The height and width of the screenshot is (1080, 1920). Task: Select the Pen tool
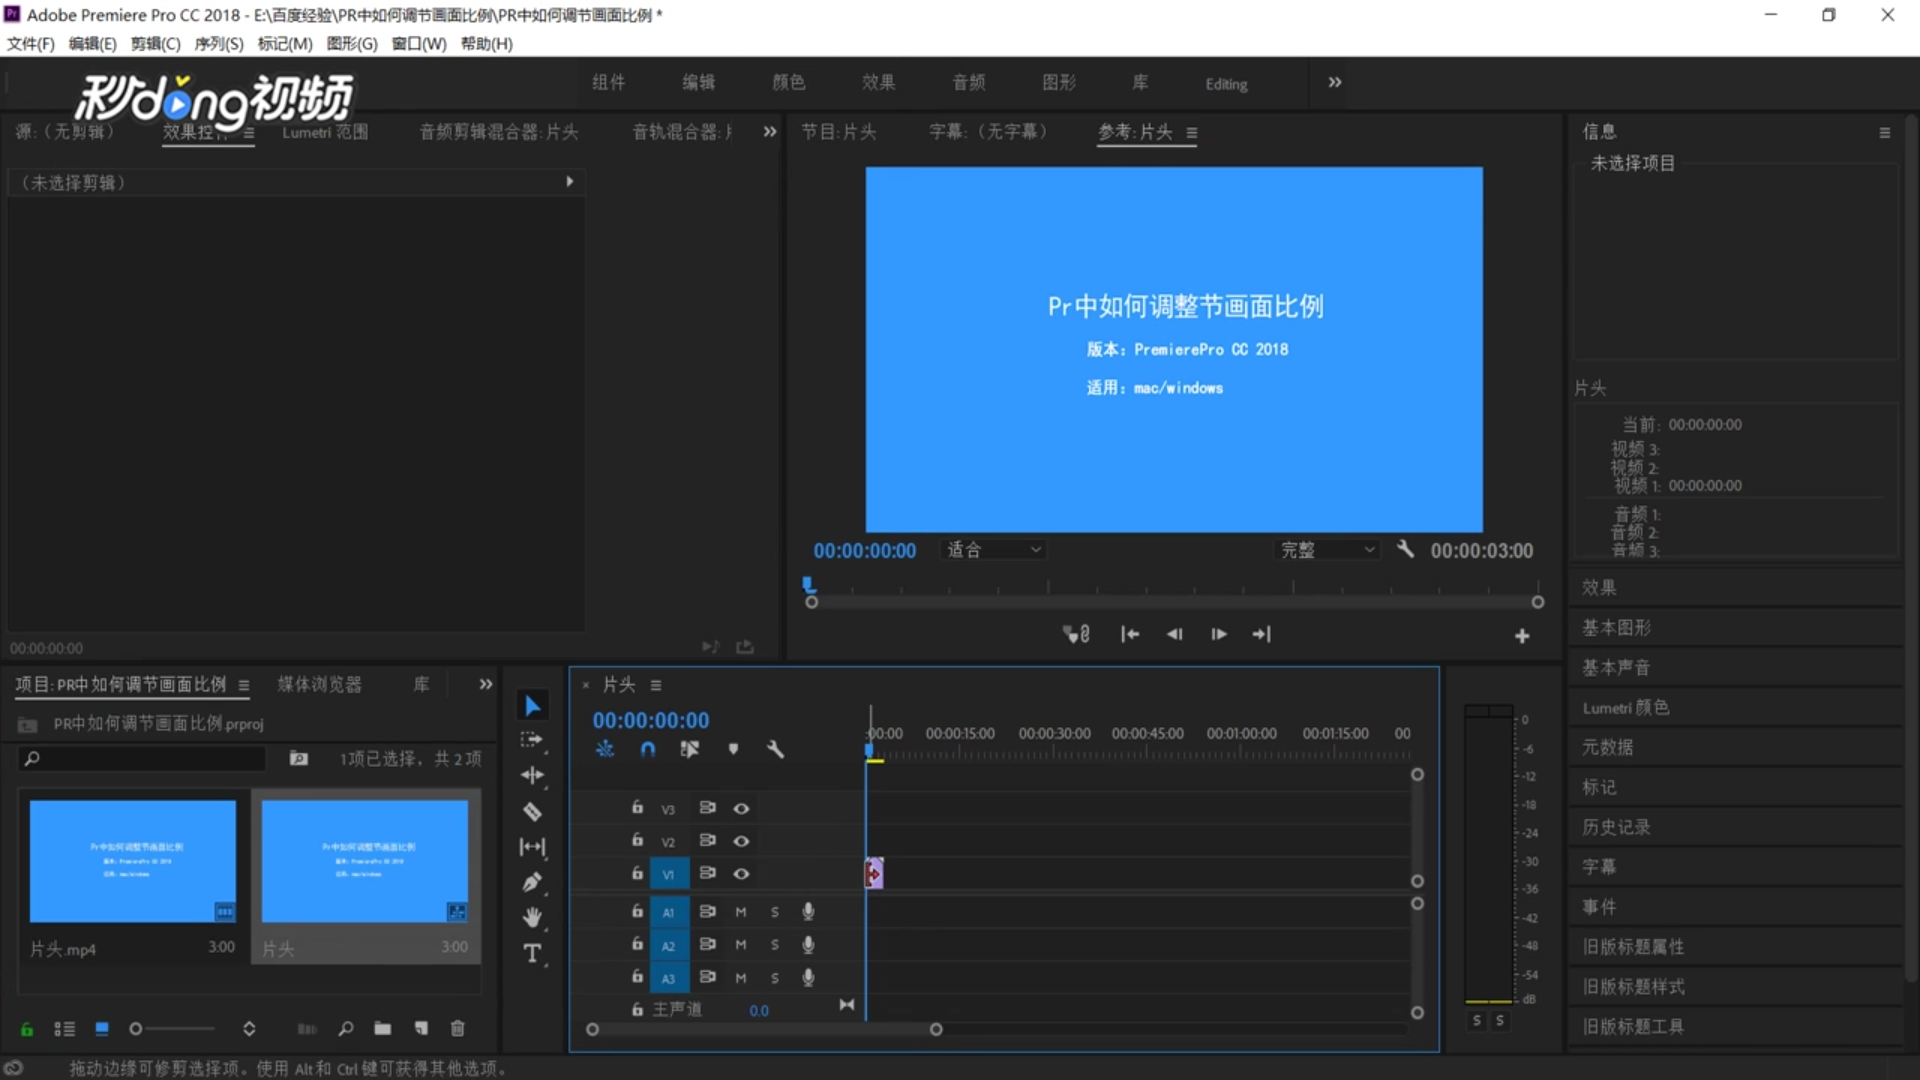[x=532, y=882]
